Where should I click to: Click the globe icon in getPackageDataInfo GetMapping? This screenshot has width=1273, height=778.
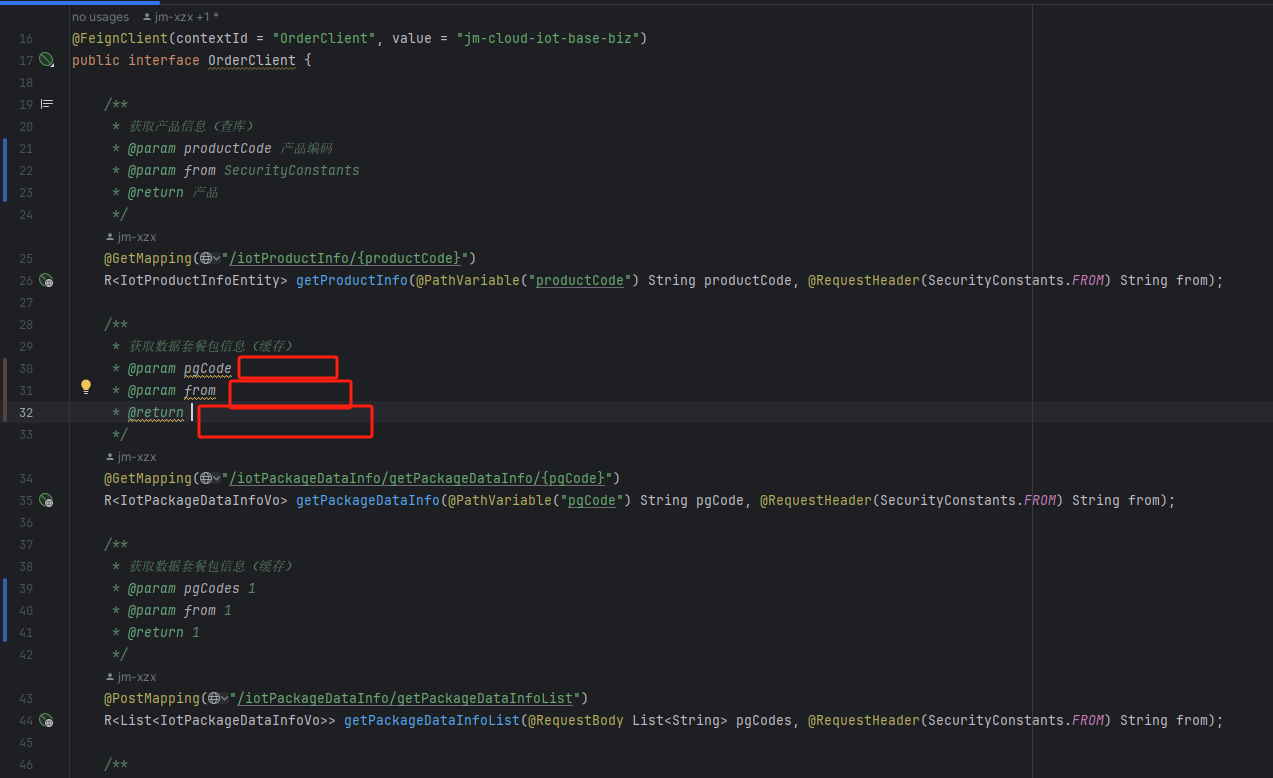click(x=205, y=479)
